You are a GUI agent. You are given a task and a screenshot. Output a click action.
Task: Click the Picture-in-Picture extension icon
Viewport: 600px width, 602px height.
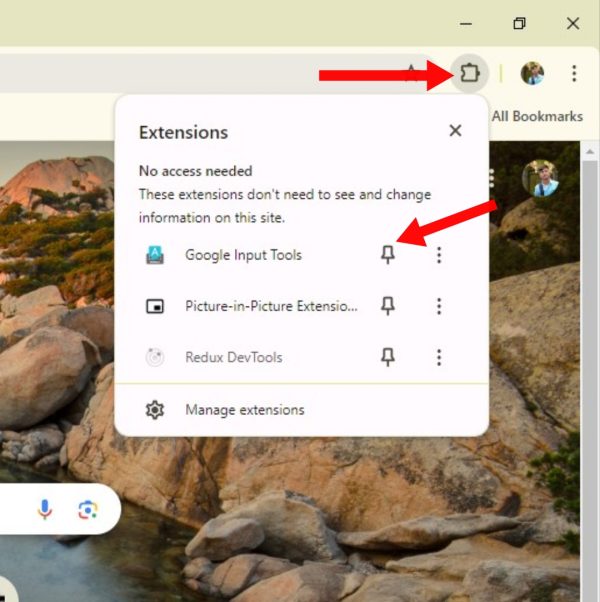coord(155,306)
